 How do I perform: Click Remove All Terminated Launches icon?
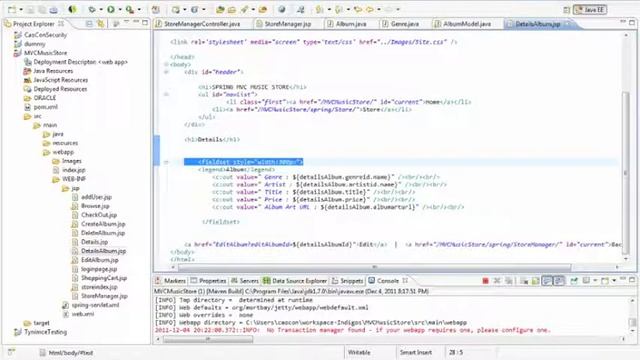tap(509, 281)
